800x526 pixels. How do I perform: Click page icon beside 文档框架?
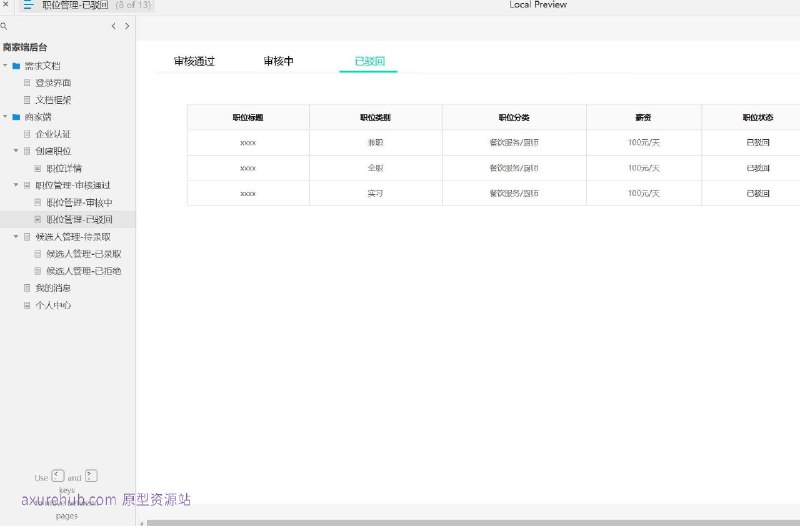tap(27, 100)
